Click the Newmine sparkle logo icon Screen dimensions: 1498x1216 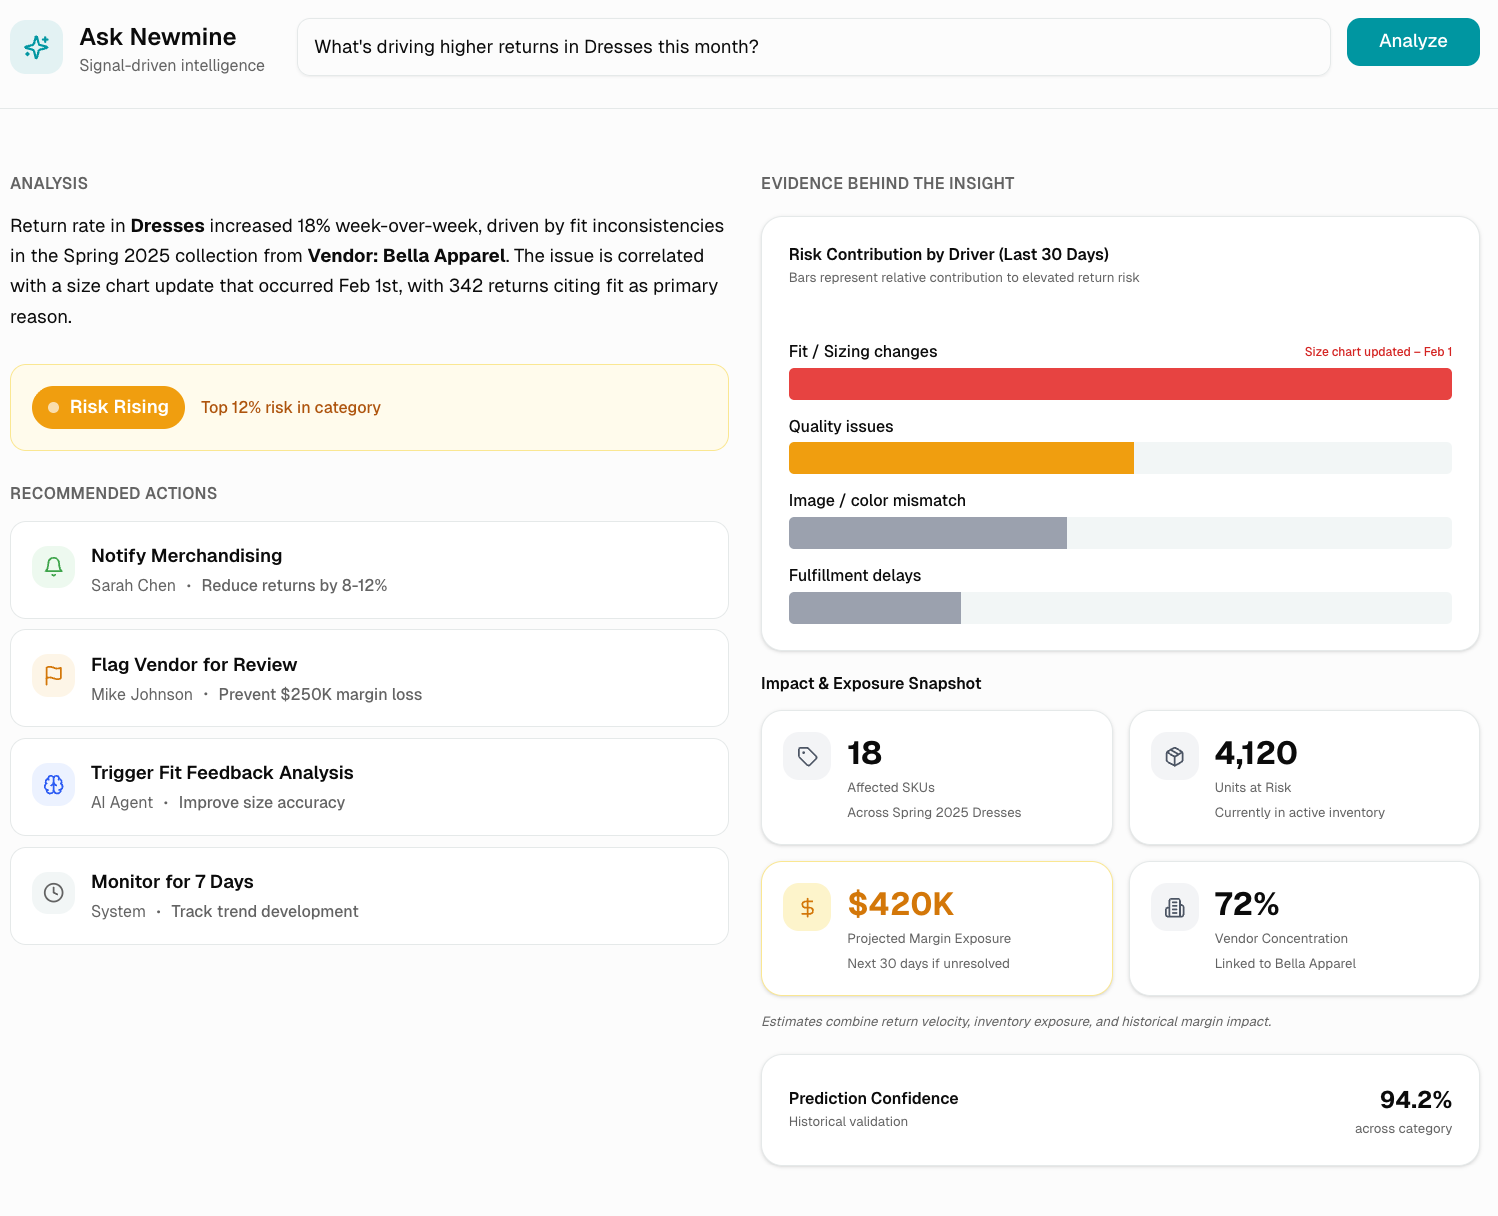point(36,47)
